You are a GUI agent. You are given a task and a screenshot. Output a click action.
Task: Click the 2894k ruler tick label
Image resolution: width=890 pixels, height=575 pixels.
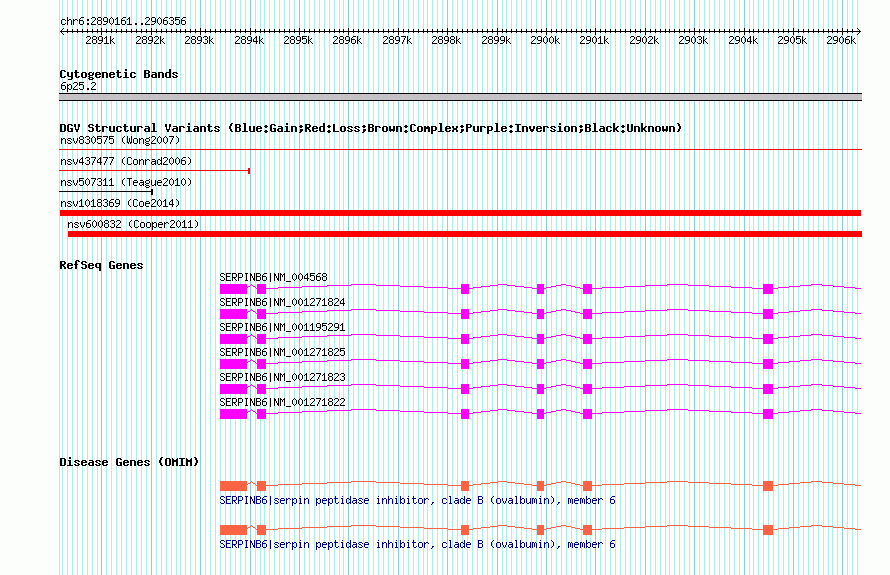coord(249,40)
